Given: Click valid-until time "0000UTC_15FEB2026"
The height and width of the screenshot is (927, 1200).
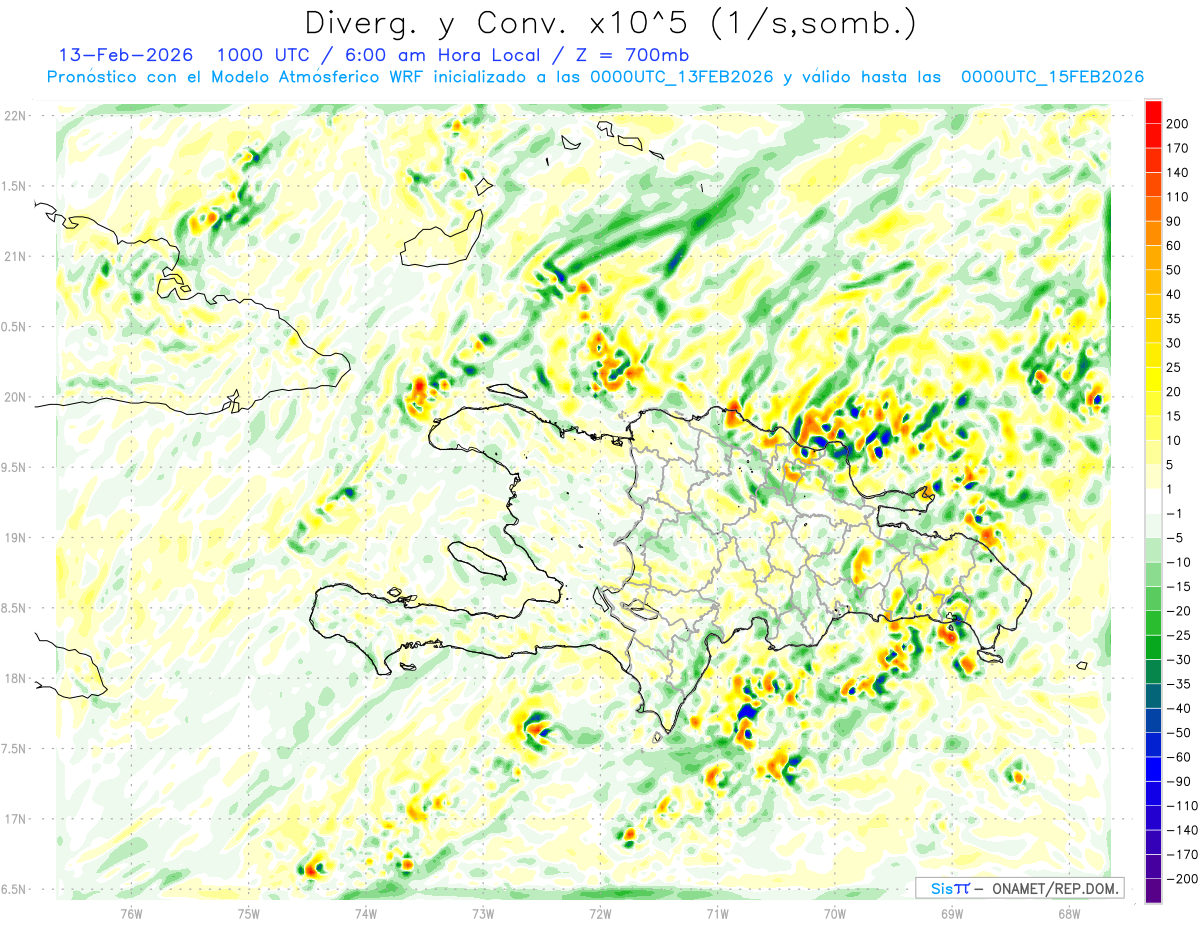Looking at the screenshot, I should tap(1052, 77).
